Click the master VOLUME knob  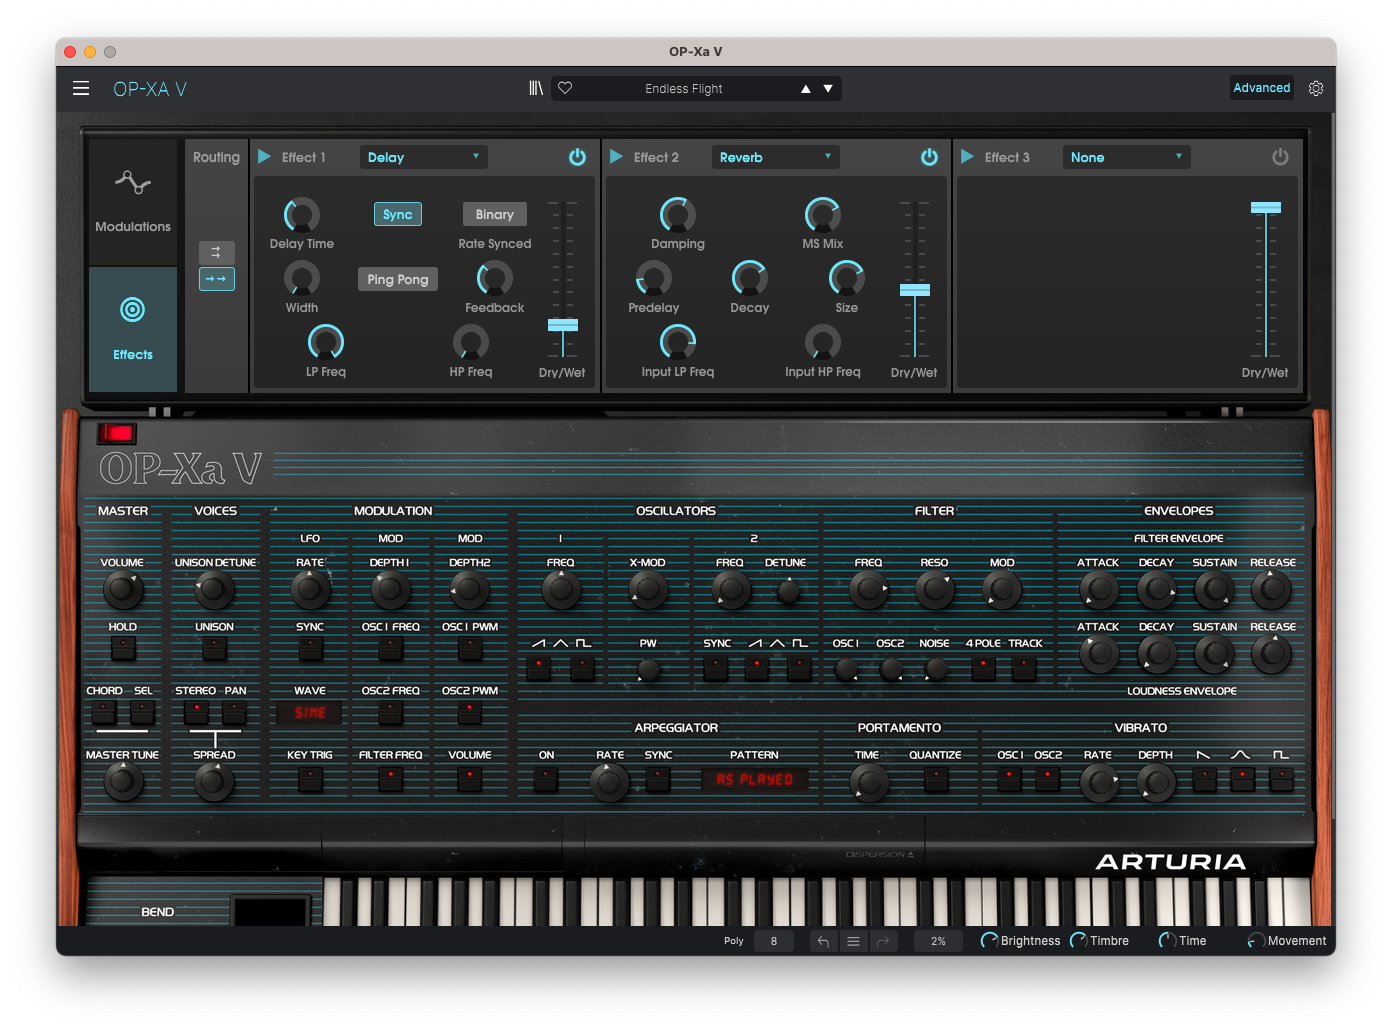pyautogui.click(x=123, y=590)
